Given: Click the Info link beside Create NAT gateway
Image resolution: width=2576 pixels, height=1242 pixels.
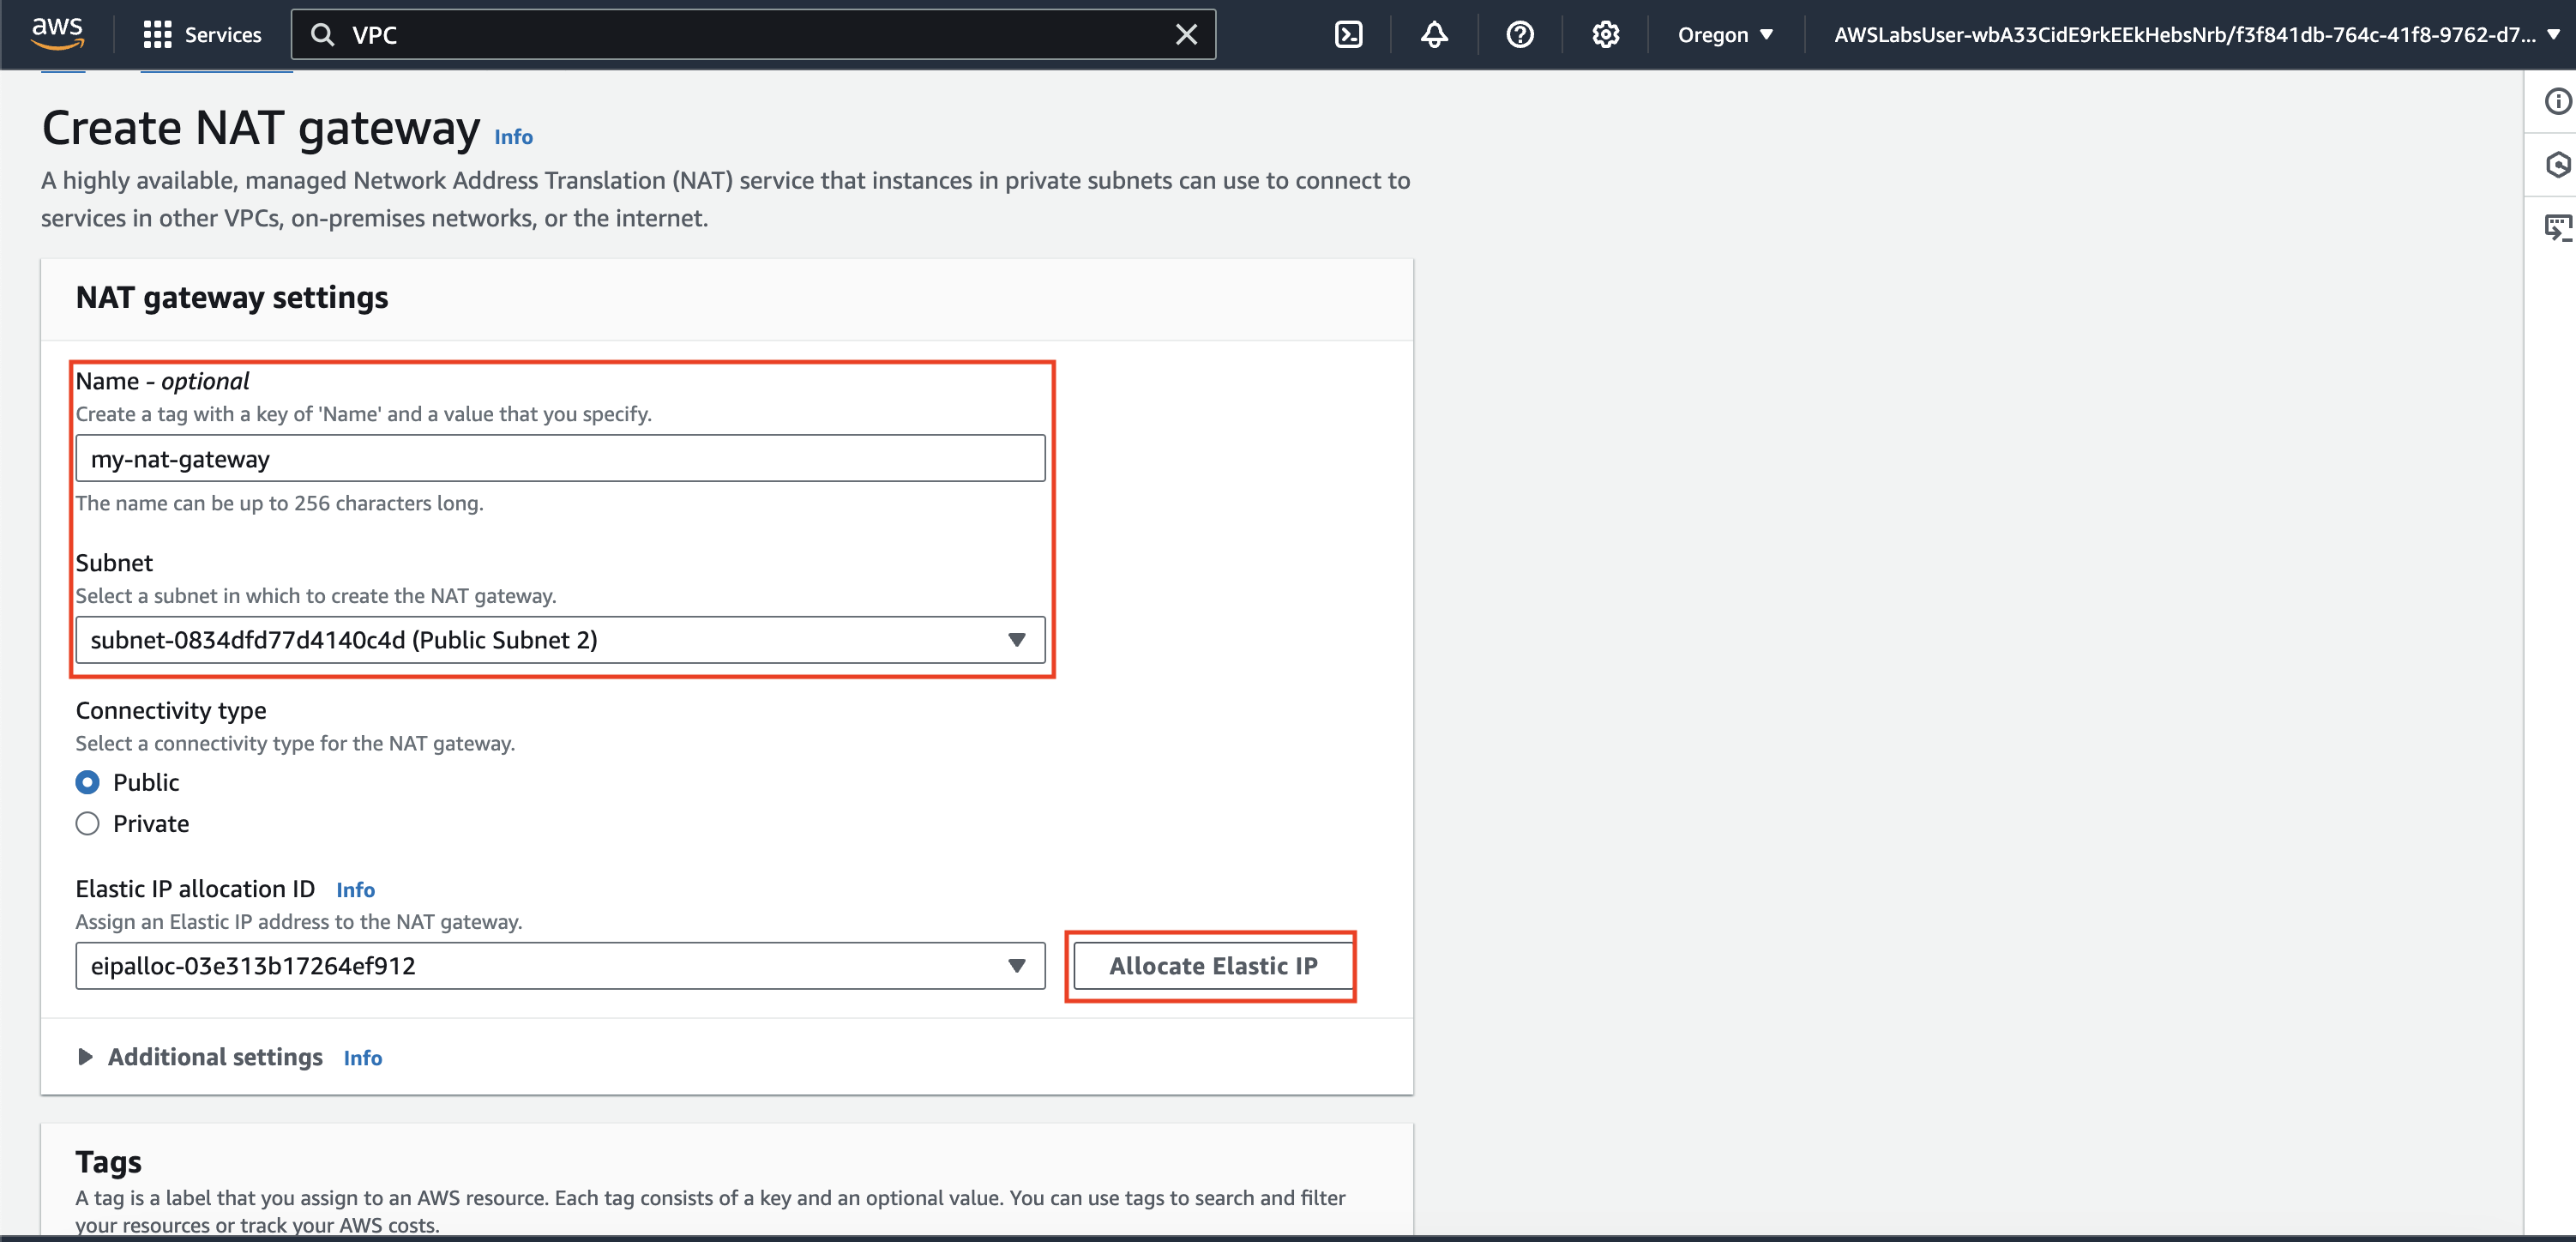Looking at the screenshot, I should click(x=513, y=137).
